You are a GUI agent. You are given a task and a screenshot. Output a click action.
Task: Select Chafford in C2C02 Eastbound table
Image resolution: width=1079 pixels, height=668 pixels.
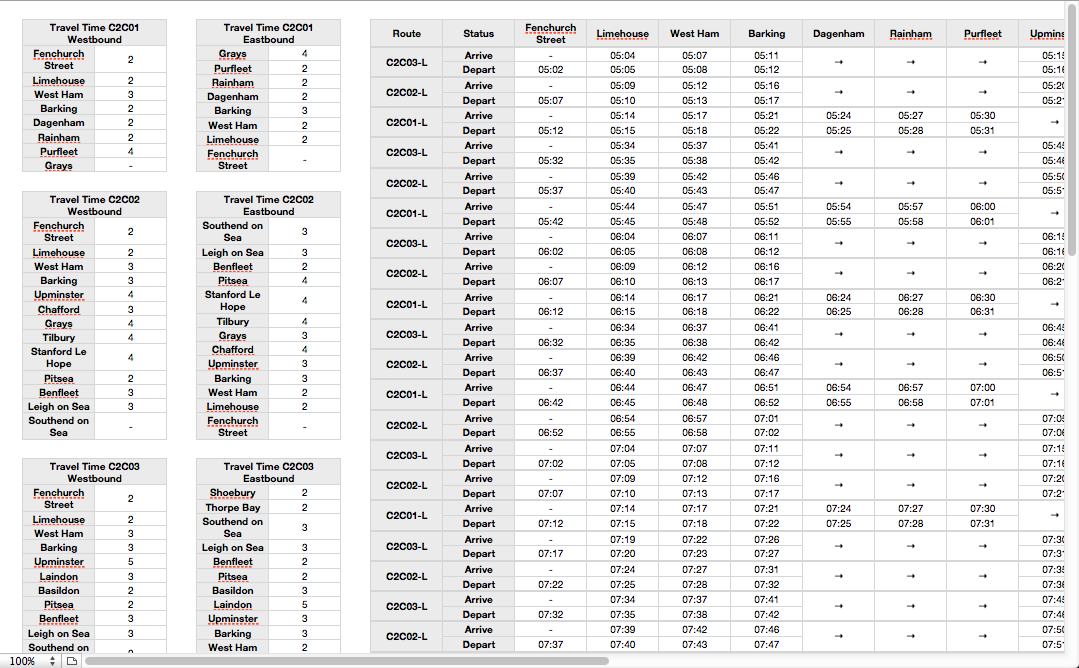(x=233, y=349)
